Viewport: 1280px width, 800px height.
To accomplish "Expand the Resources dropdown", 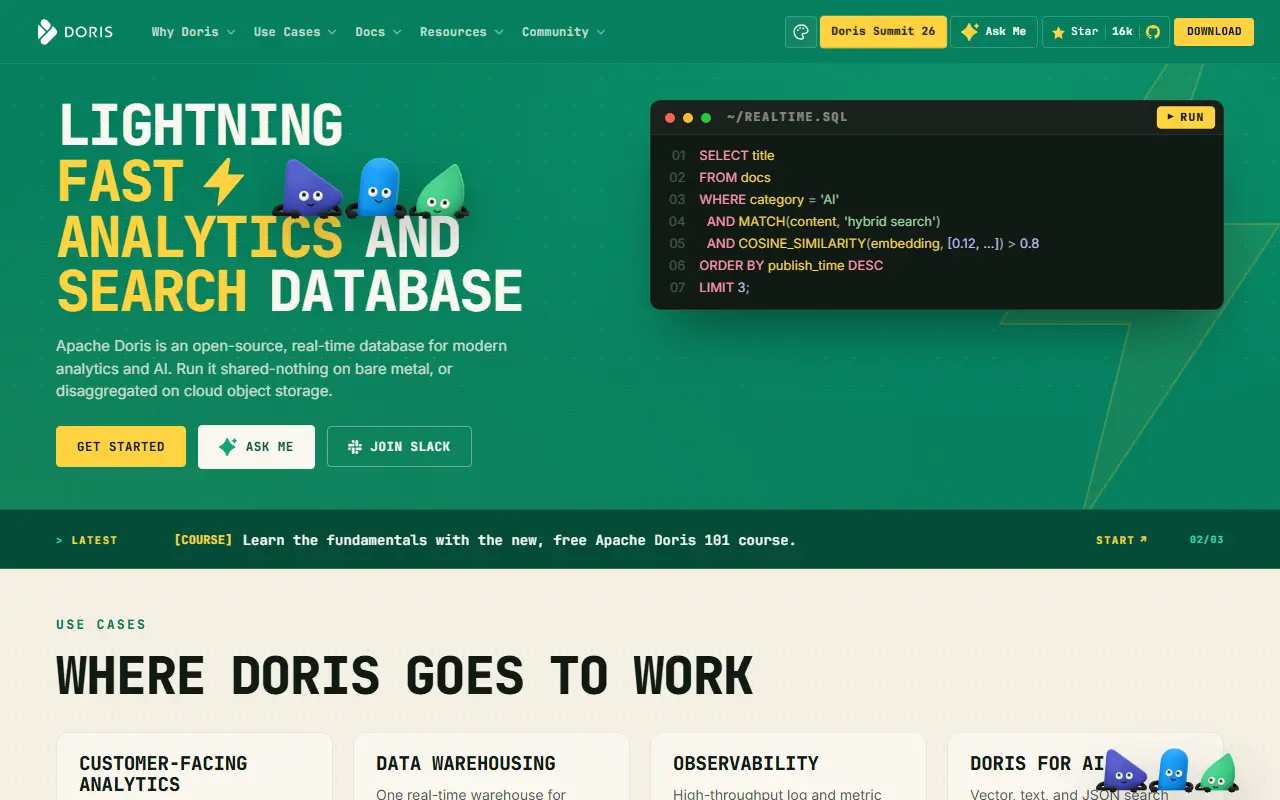I will click(x=462, y=32).
